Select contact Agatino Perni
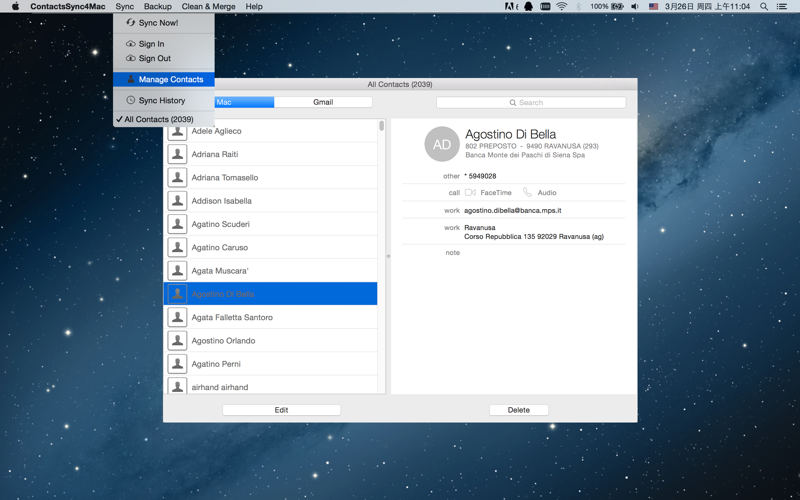Viewport: 800px width, 500px height. click(270, 364)
